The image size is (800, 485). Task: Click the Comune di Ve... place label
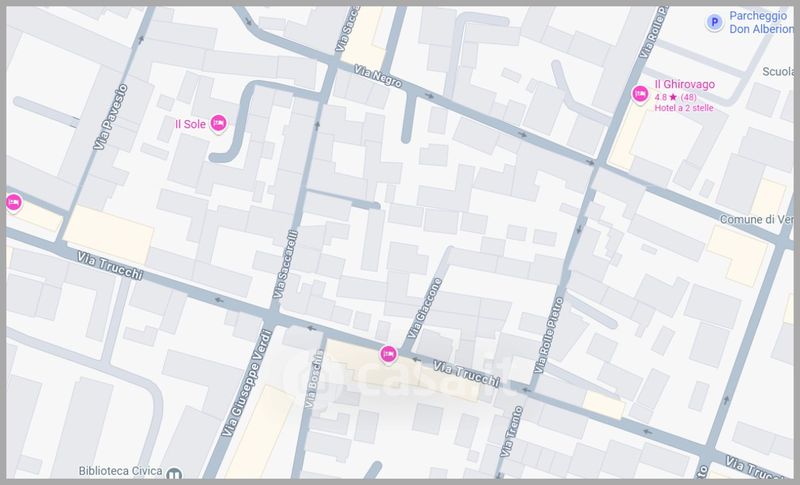756,219
